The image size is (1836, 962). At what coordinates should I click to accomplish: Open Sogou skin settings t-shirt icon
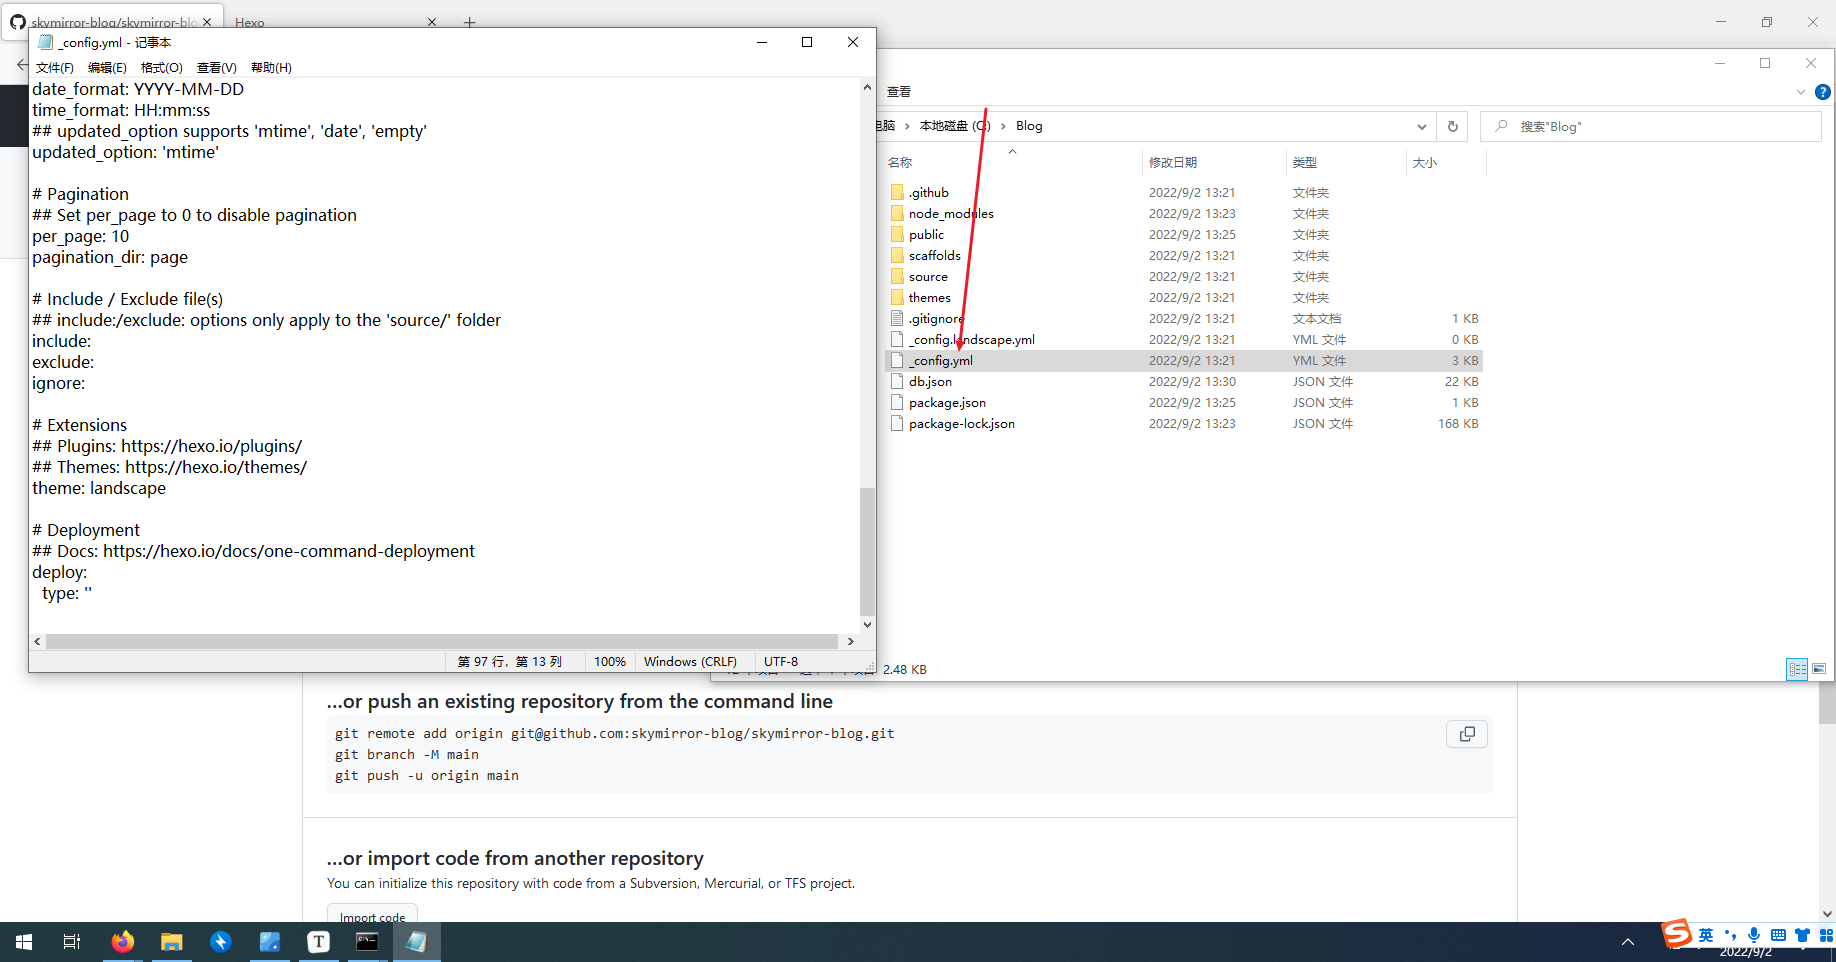tap(1802, 936)
